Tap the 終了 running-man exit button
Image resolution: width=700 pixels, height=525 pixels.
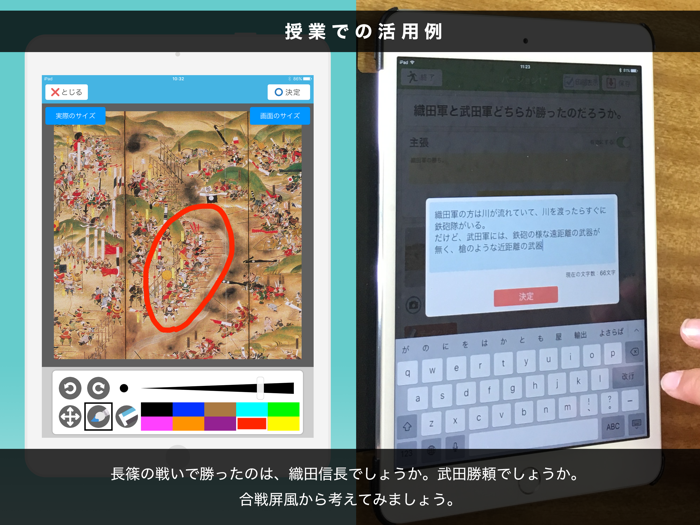pyautogui.click(x=421, y=78)
